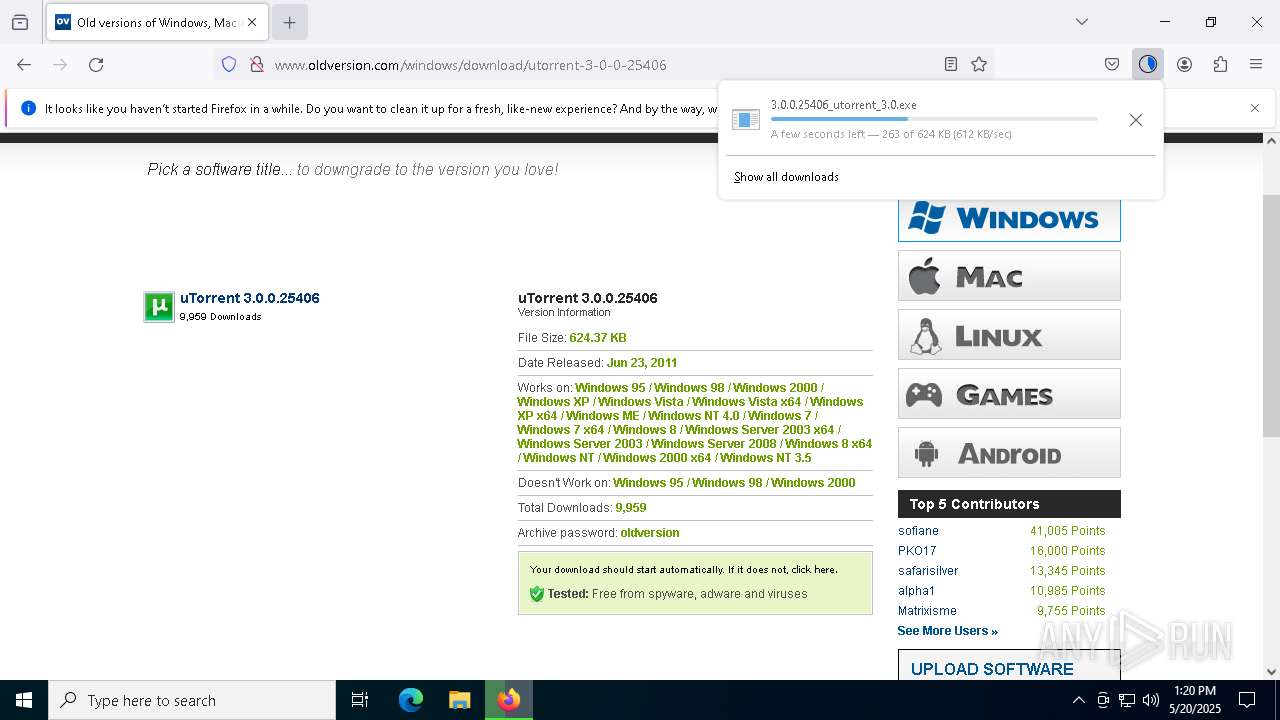This screenshot has width=1280, height=720.
Task: Bookmark this page with star icon
Action: point(979,64)
